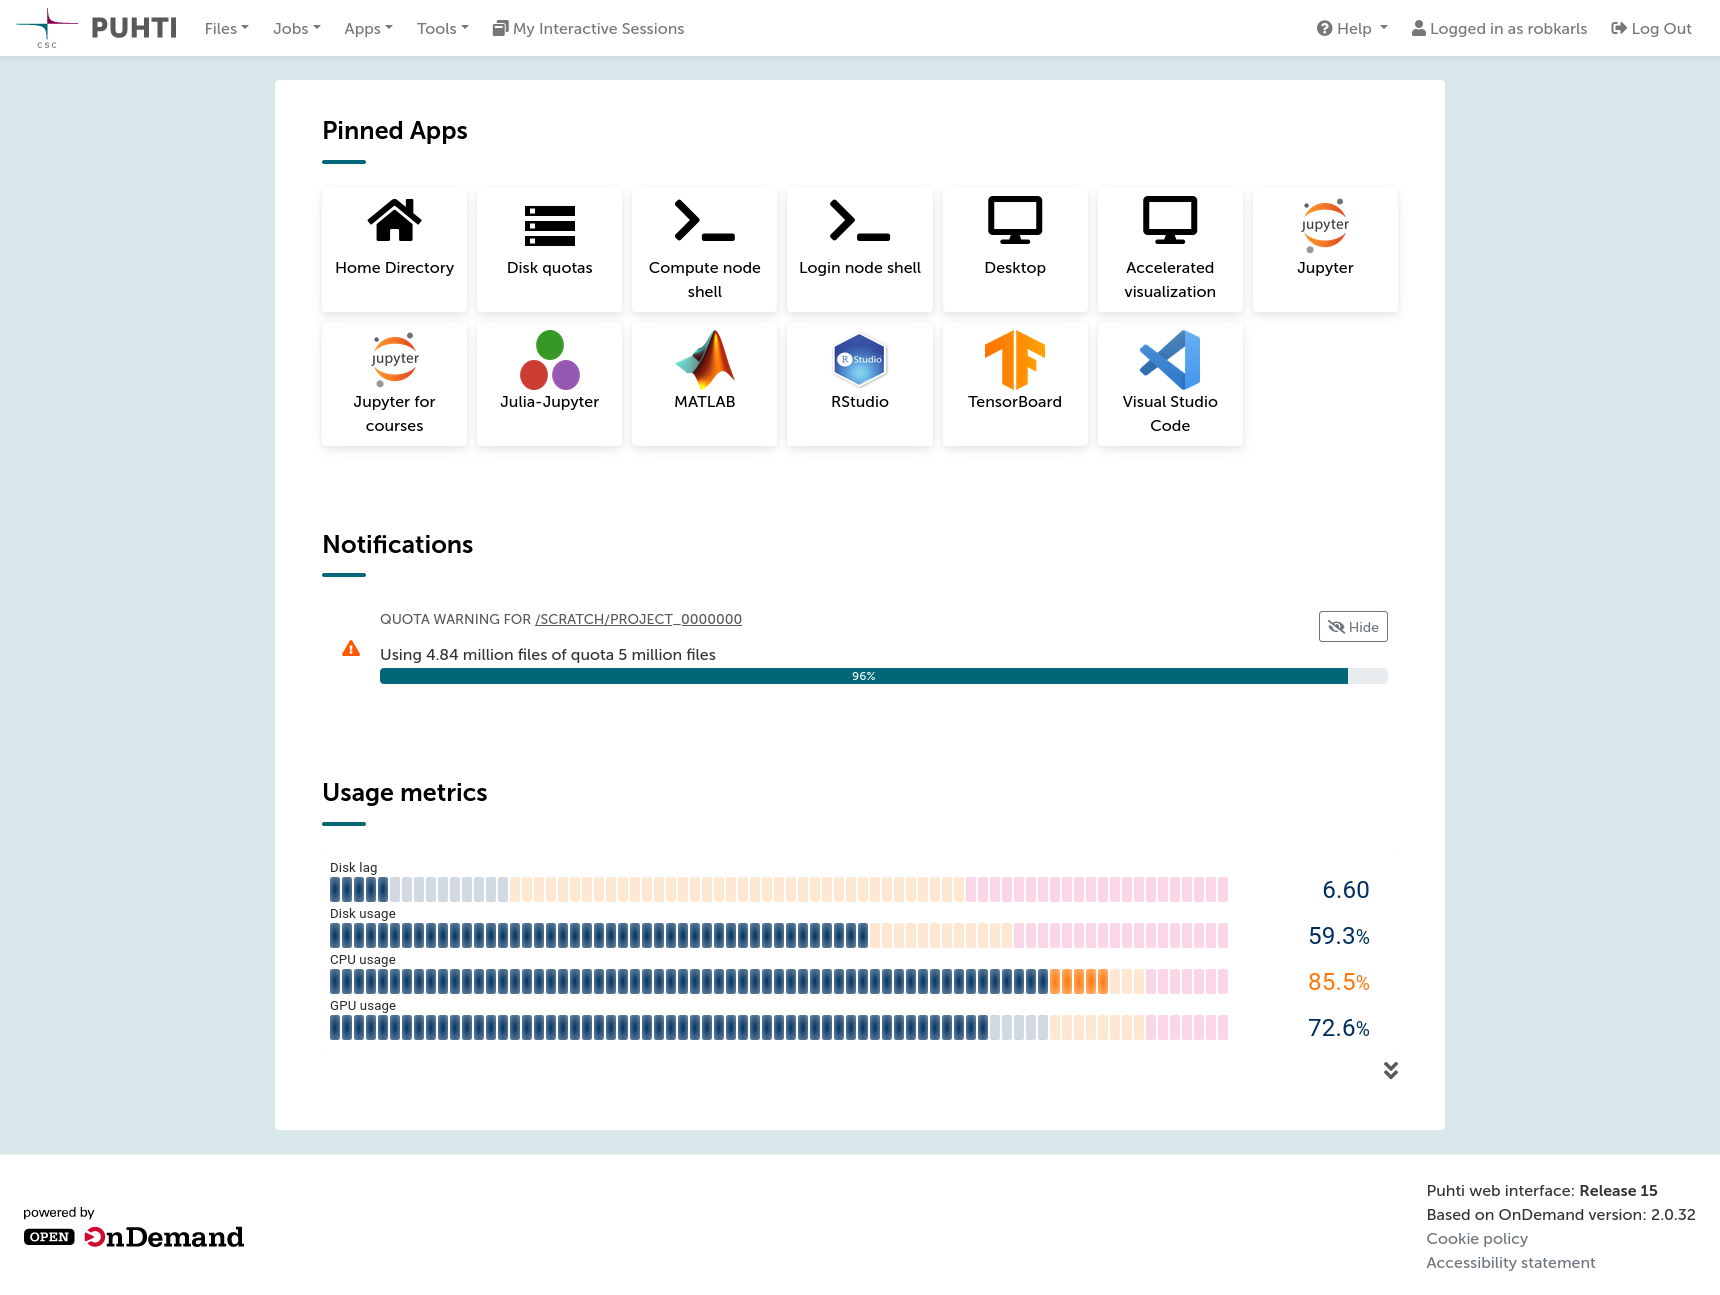1720x1295 pixels.
Task: Click Logged in as robkarls
Action: [1499, 29]
